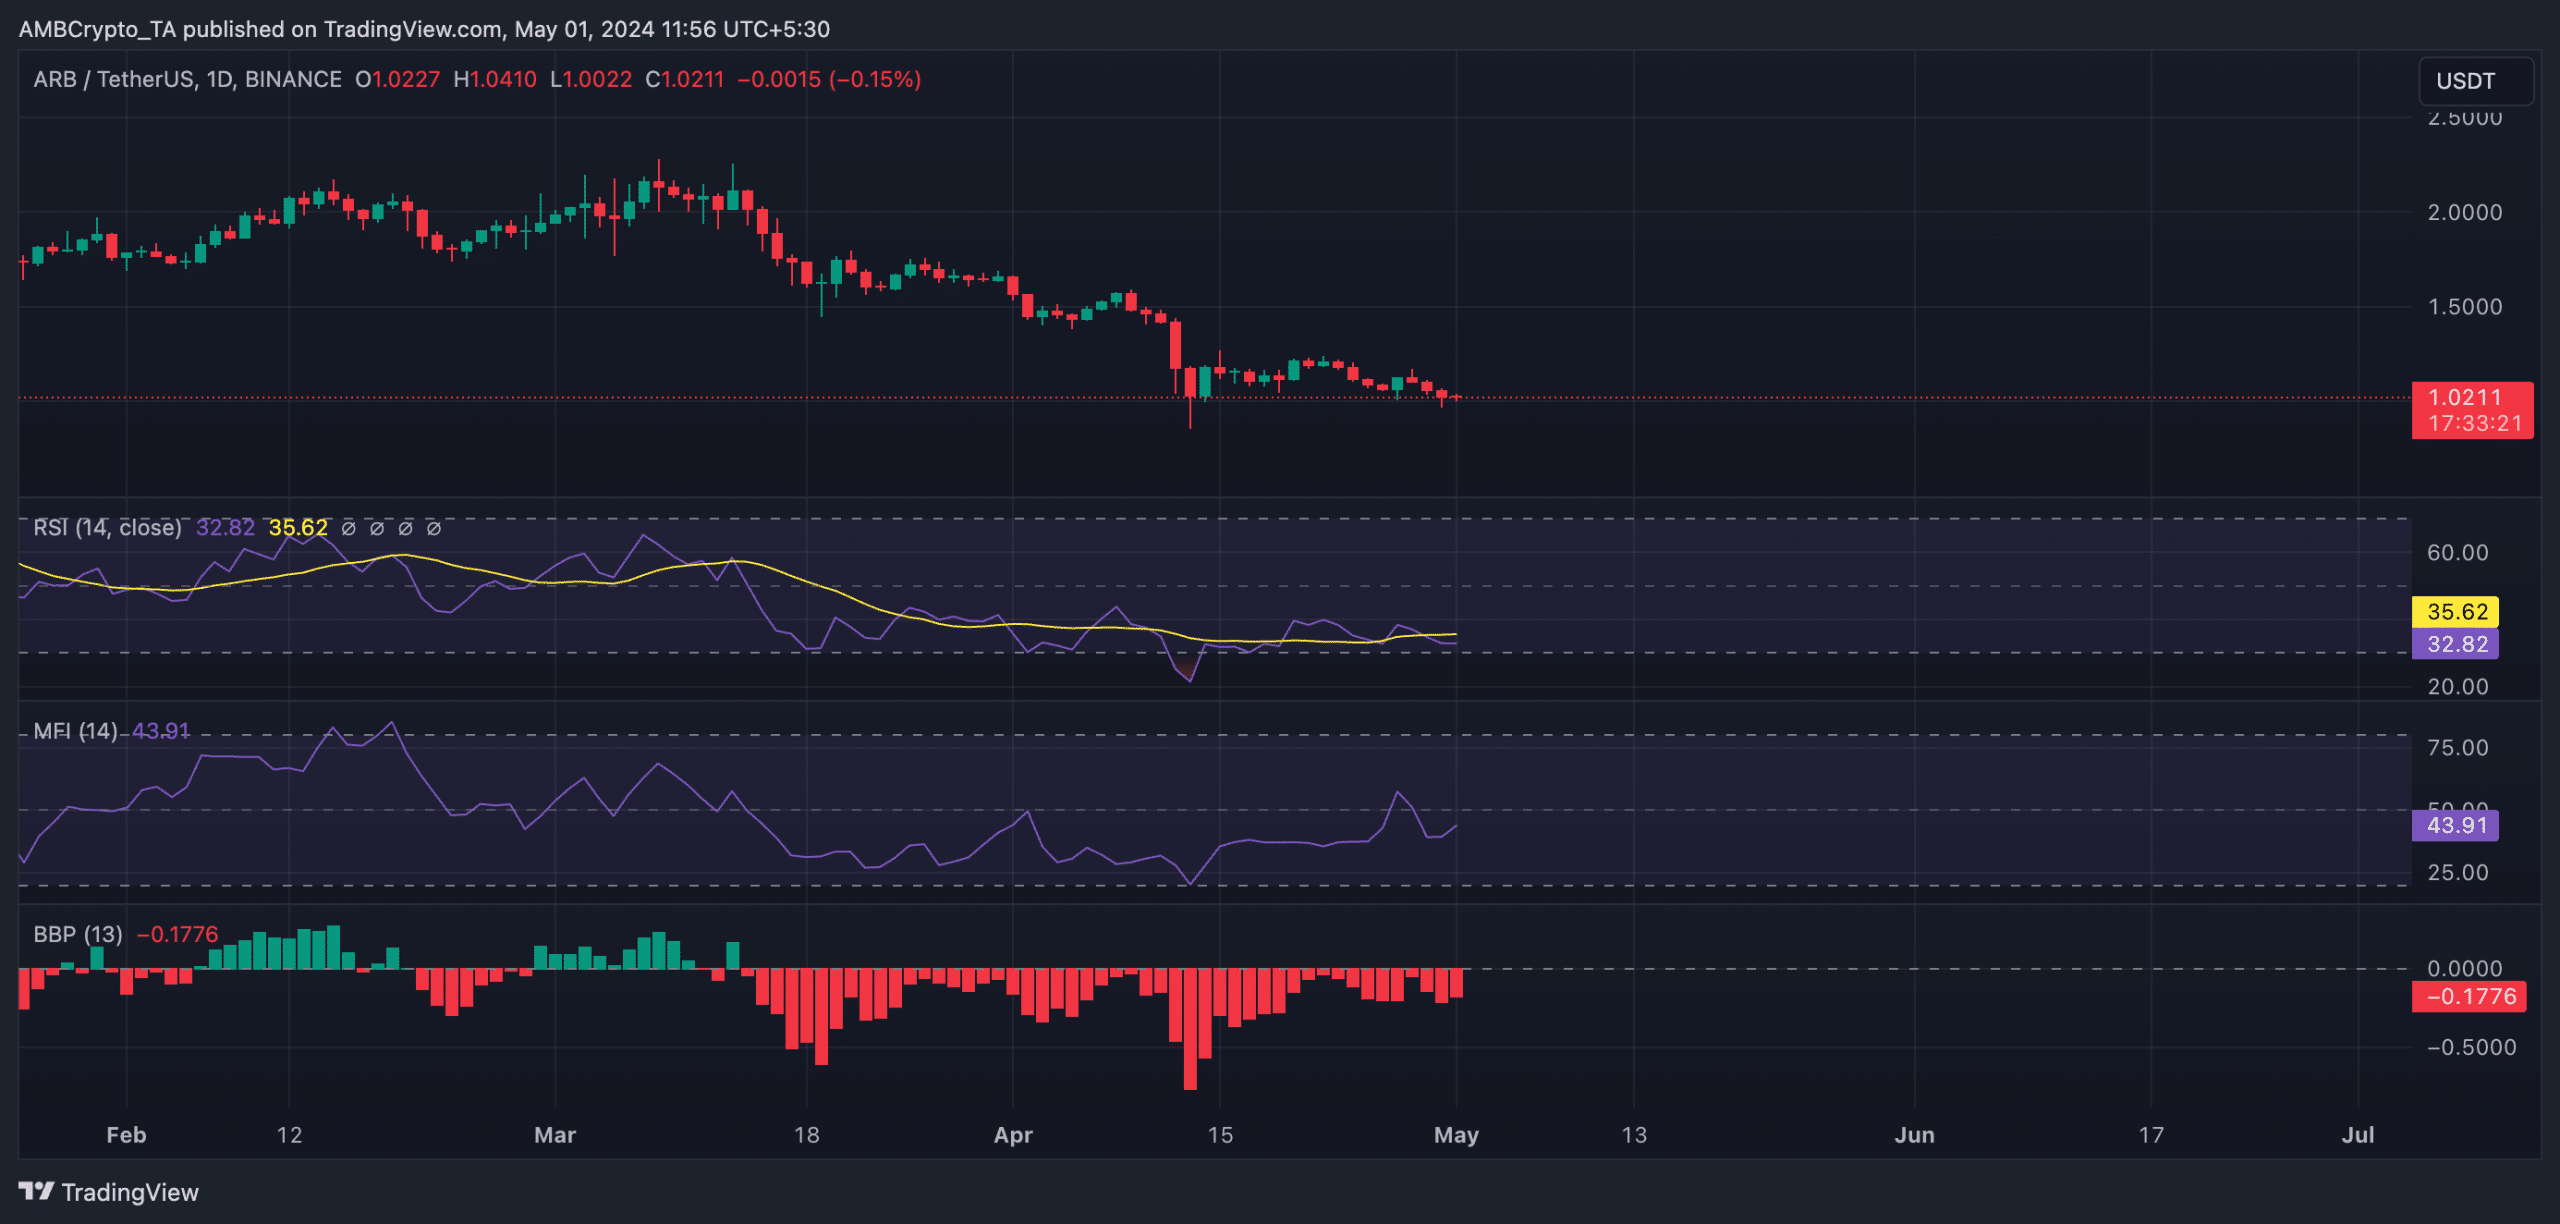
Task: Click the BBP legend value −0.1776
Action: coord(177,934)
